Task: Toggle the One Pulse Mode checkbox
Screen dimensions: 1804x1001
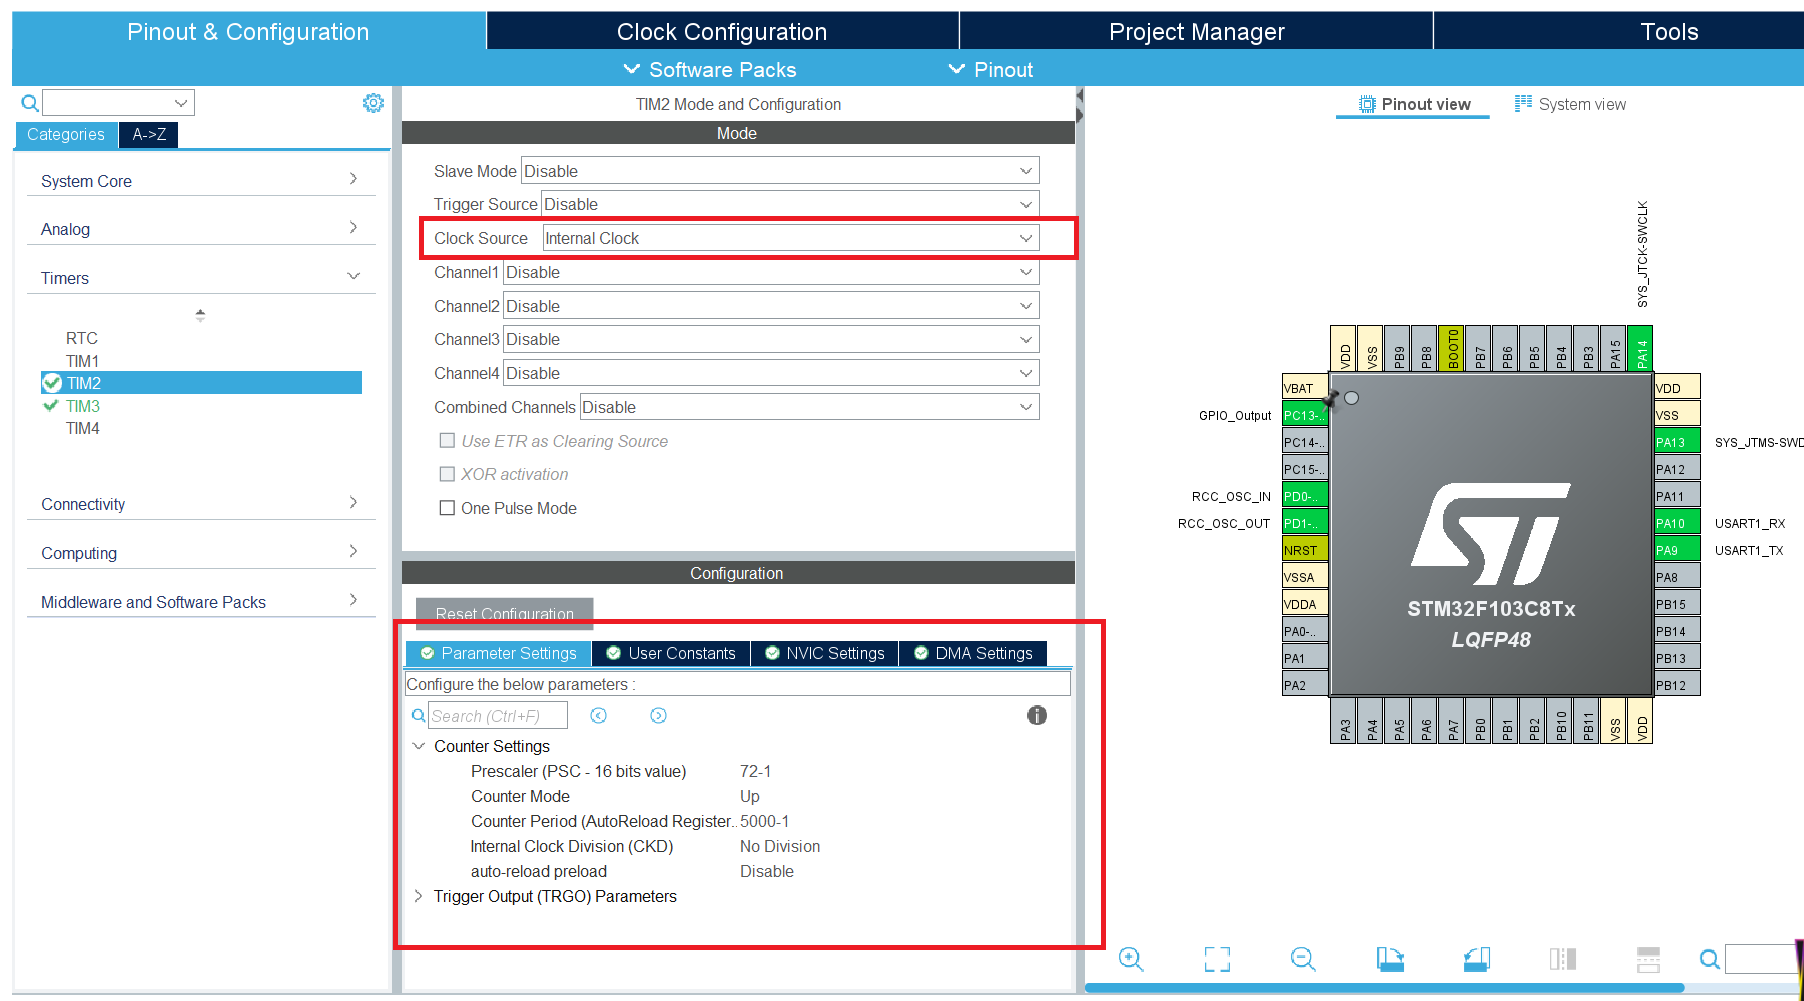Action: 448,508
